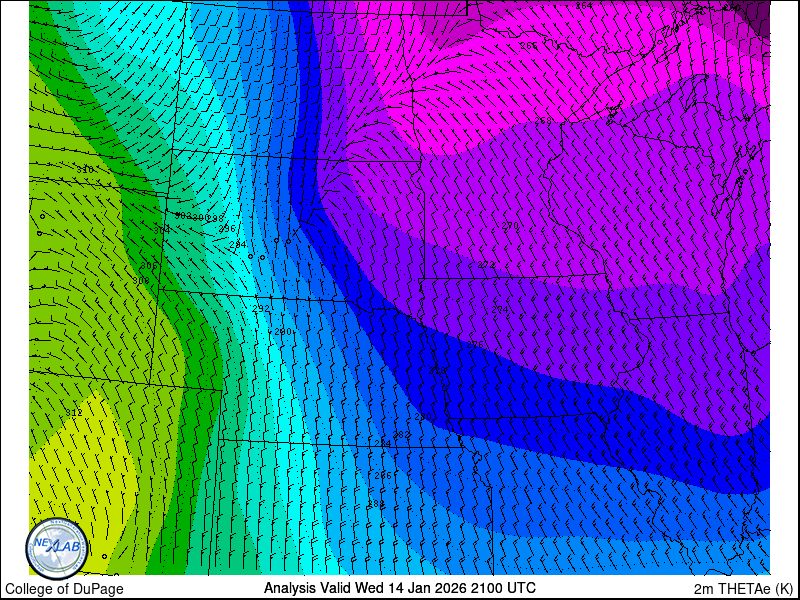Select the 304 contour label
The width and height of the screenshot is (800, 600).
pos(162,231)
